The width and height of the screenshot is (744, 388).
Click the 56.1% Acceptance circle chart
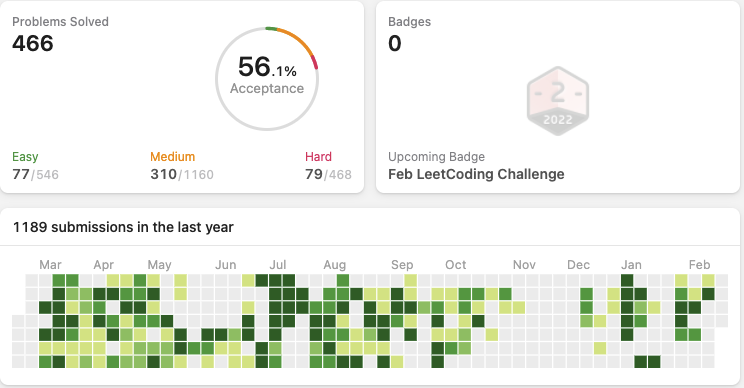point(267,79)
